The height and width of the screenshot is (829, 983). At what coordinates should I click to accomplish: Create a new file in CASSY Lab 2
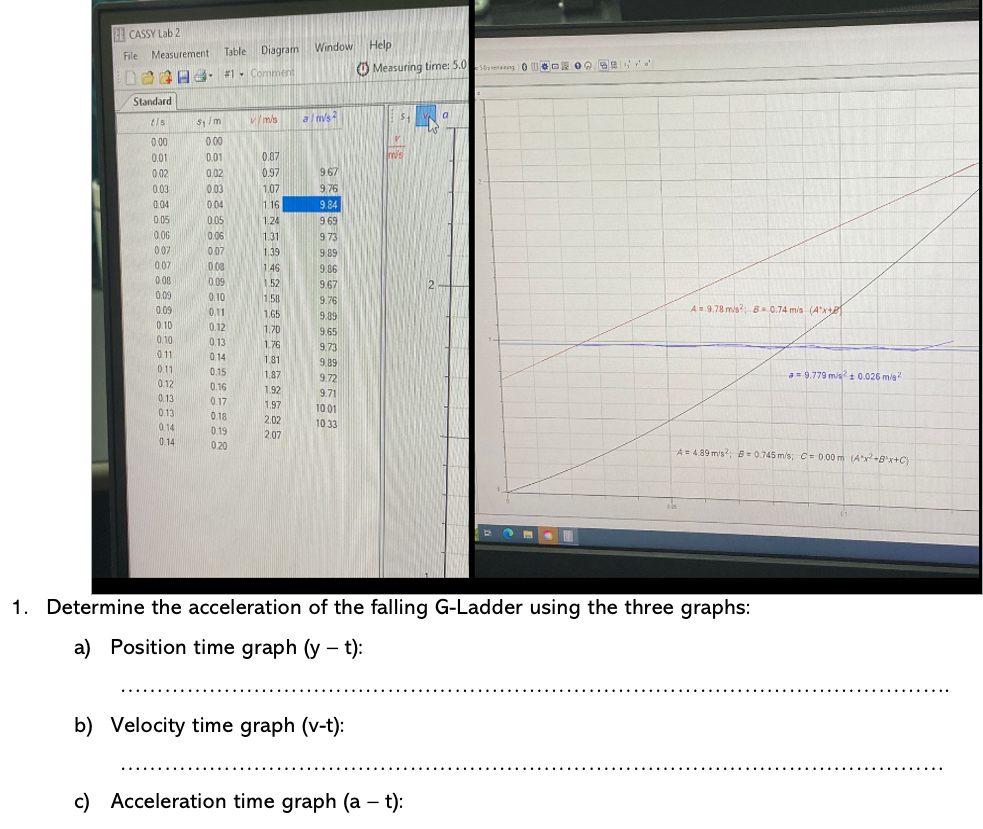click(x=131, y=76)
